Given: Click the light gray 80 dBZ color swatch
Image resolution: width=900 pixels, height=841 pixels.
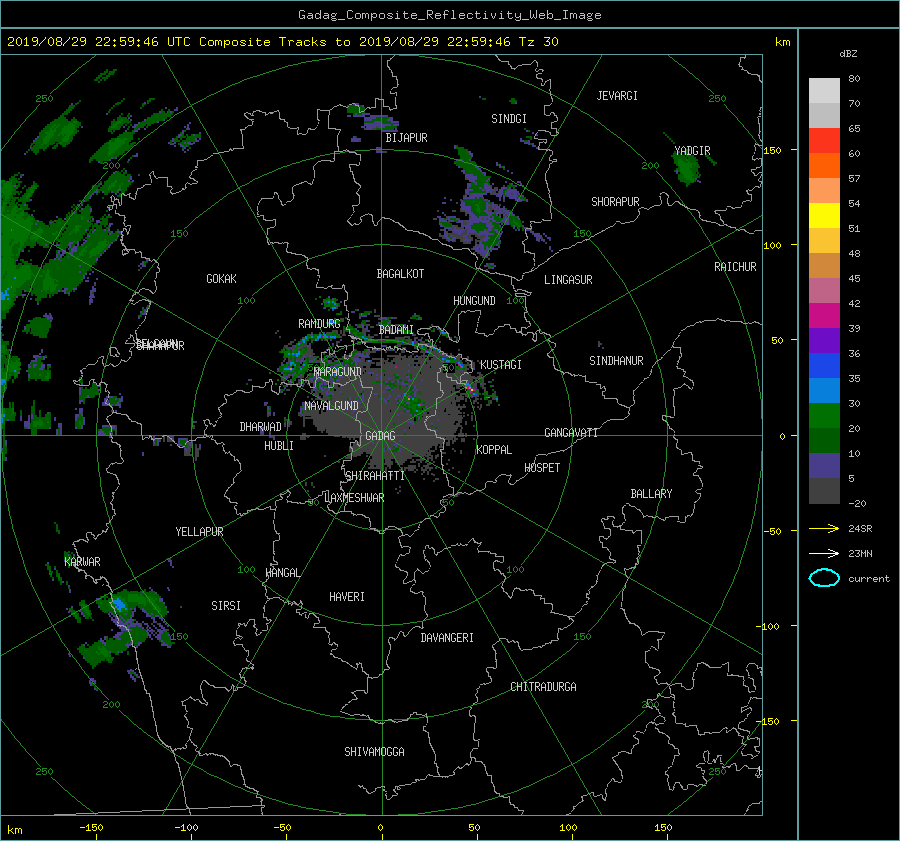Looking at the screenshot, I should (x=824, y=90).
